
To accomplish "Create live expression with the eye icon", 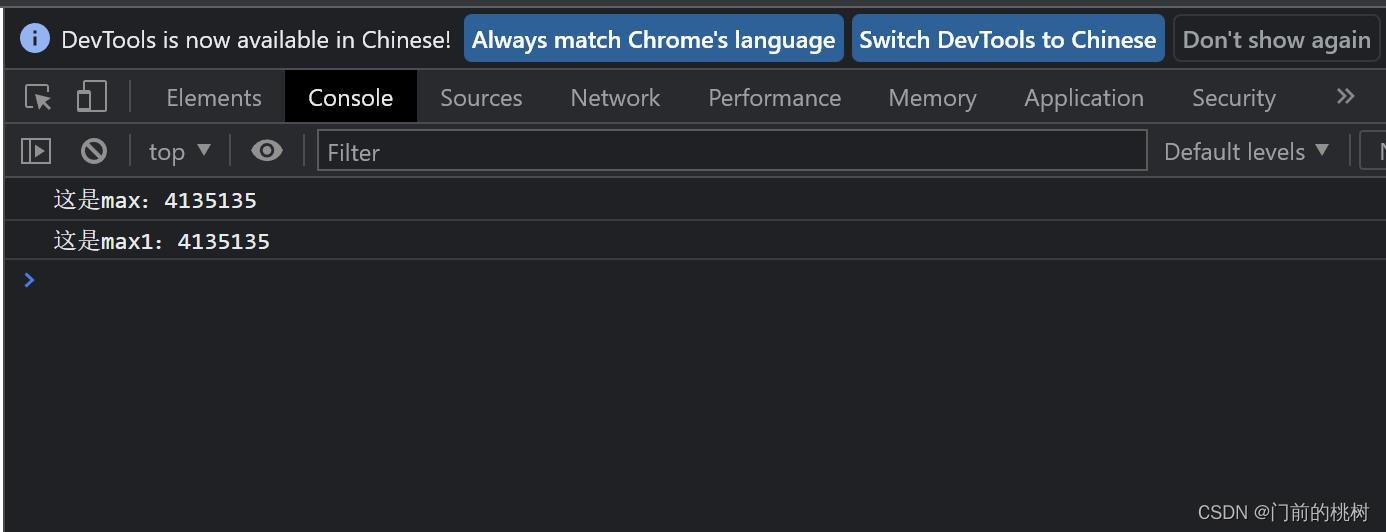I will pos(267,151).
